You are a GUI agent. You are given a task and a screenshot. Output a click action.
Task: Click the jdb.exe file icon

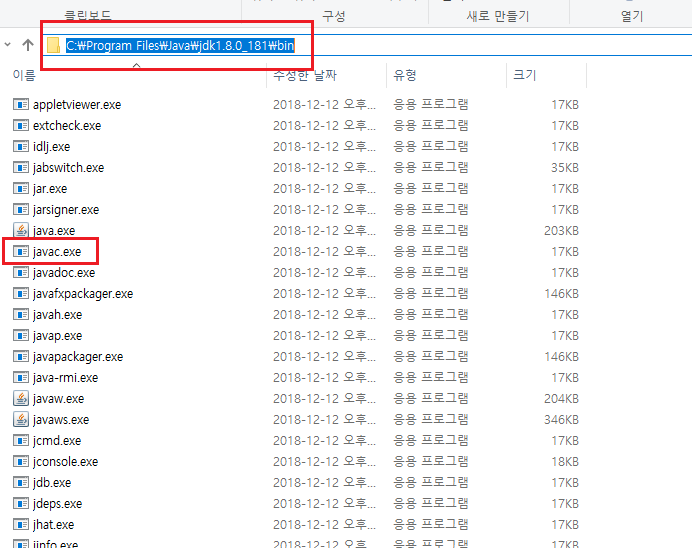[x=21, y=483]
